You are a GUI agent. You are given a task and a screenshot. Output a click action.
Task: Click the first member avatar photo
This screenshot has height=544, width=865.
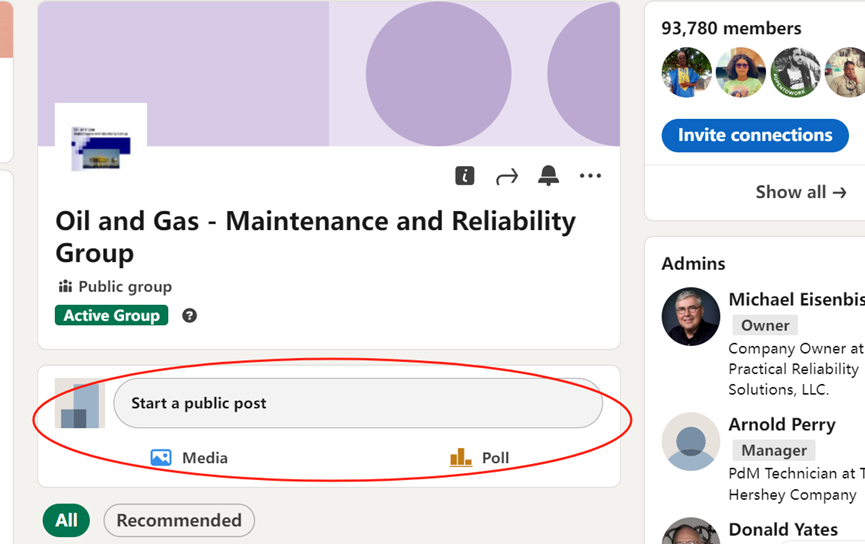click(x=687, y=73)
